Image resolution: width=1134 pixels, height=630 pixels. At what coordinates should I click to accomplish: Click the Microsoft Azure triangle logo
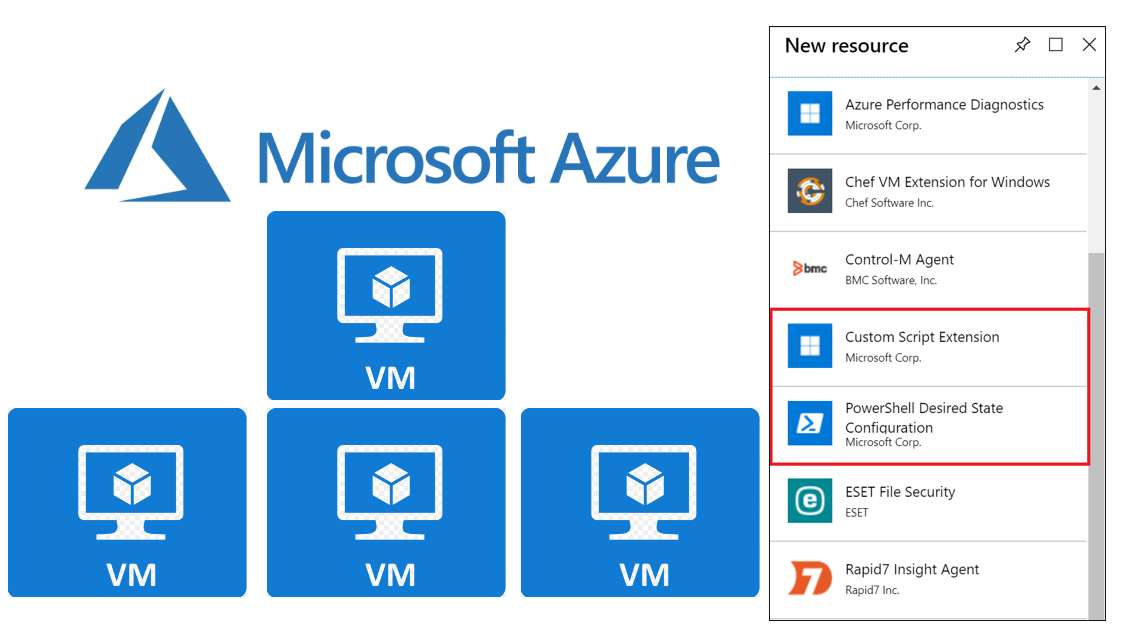(158, 146)
